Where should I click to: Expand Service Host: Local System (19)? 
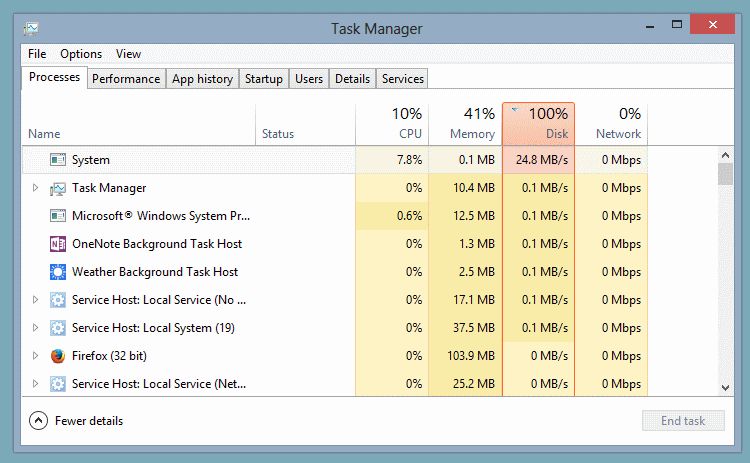point(35,328)
